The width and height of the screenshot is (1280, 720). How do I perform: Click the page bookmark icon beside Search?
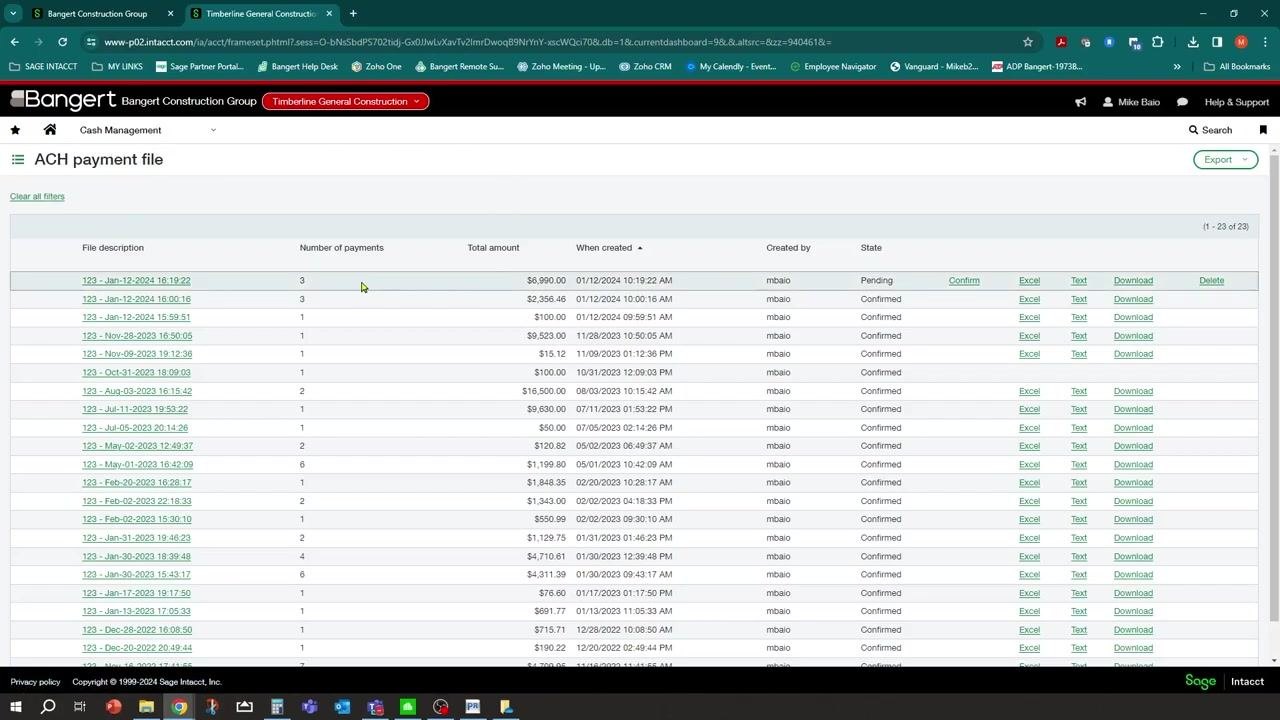(1263, 130)
